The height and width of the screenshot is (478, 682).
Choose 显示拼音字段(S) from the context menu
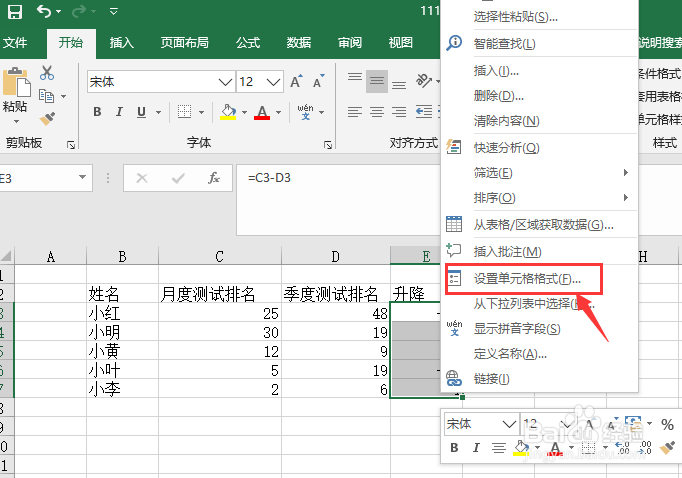539,328
